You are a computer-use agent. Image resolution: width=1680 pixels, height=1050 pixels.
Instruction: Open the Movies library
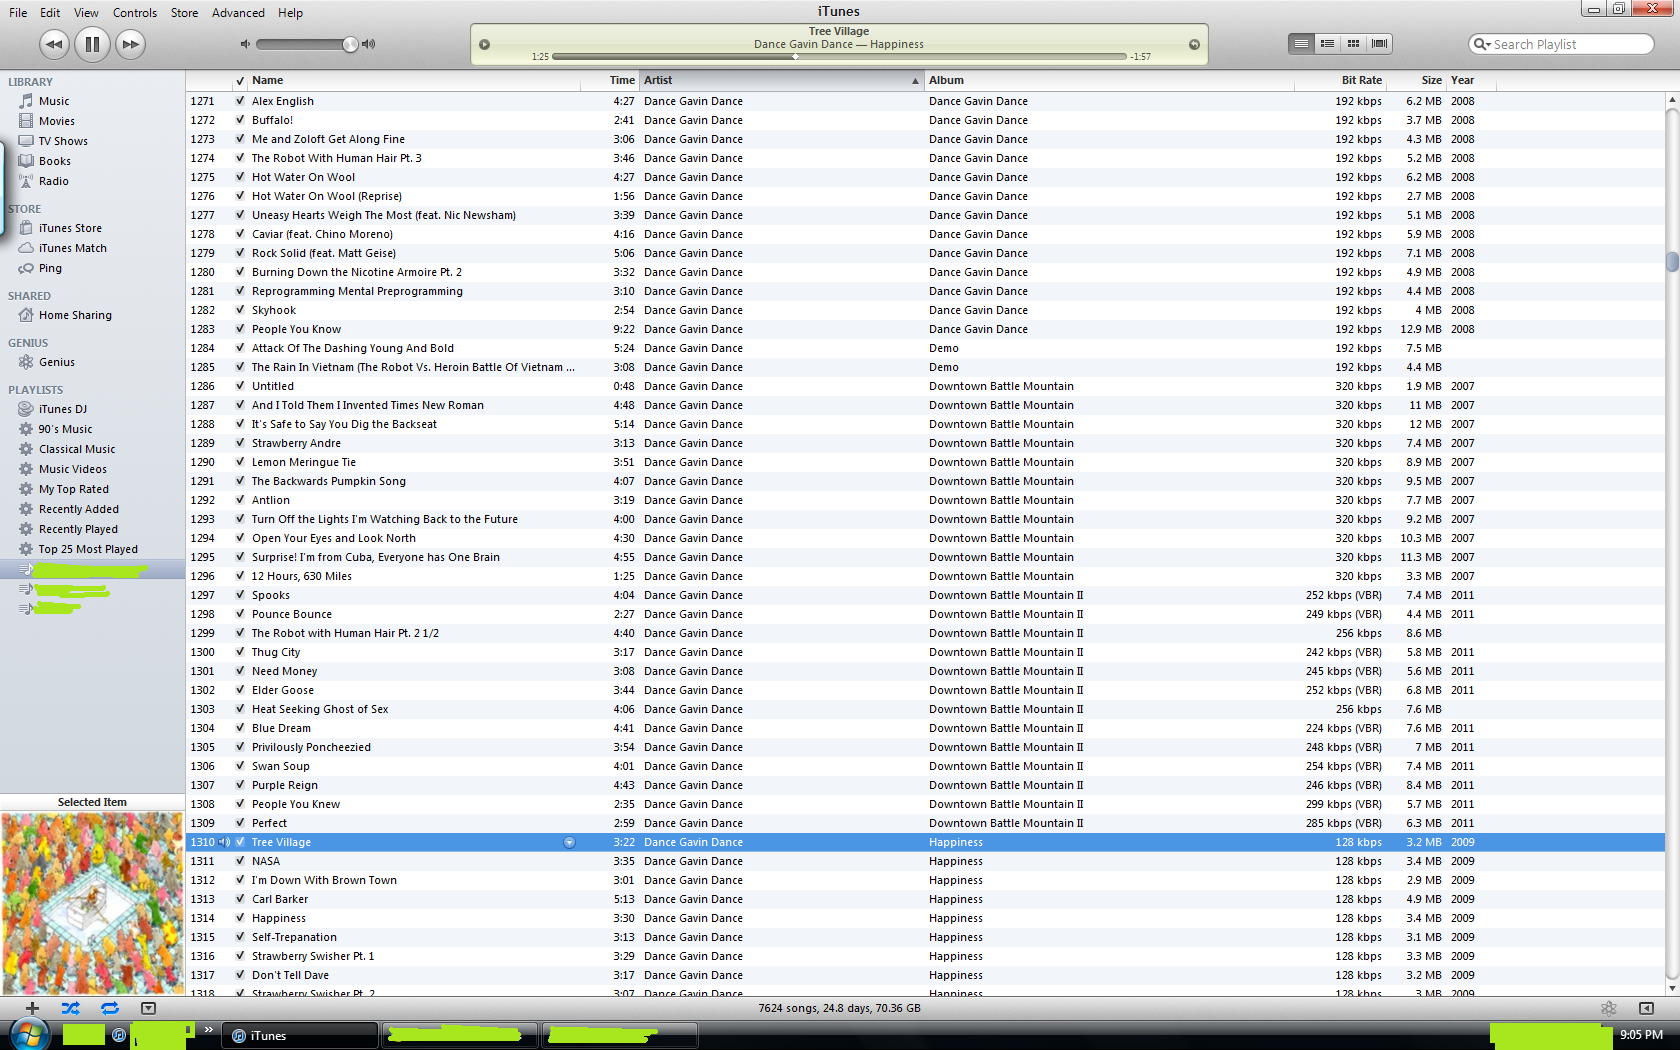pos(56,121)
